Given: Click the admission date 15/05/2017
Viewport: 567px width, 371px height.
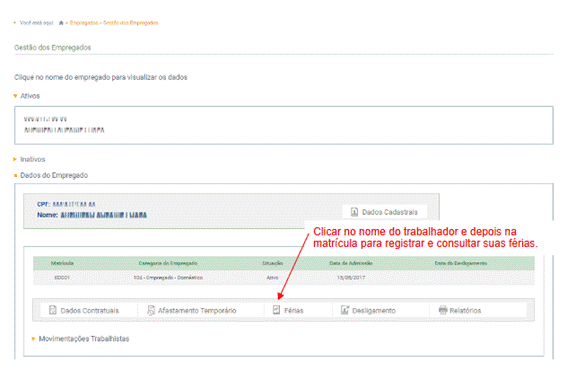Looking at the screenshot, I should (351, 278).
